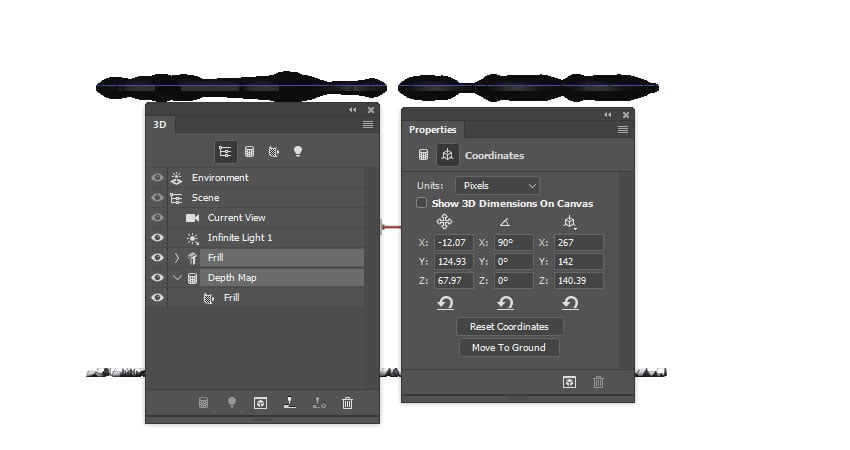Reset position with undo arrow icon
Image resolution: width=850 pixels, height=450 pixels.
click(x=445, y=303)
